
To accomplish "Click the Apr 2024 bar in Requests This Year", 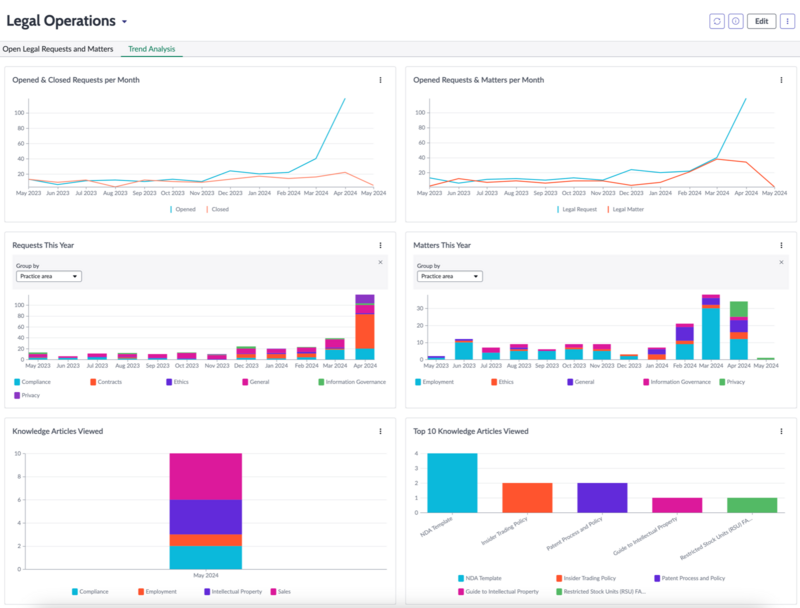I will (365, 327).
